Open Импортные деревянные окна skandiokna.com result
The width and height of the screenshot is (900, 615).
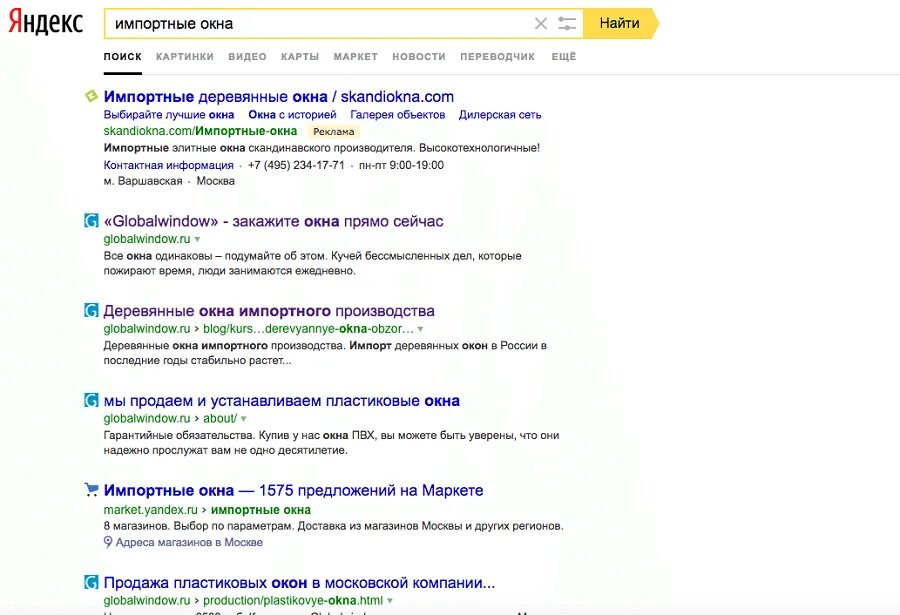(x=279, y=96)
